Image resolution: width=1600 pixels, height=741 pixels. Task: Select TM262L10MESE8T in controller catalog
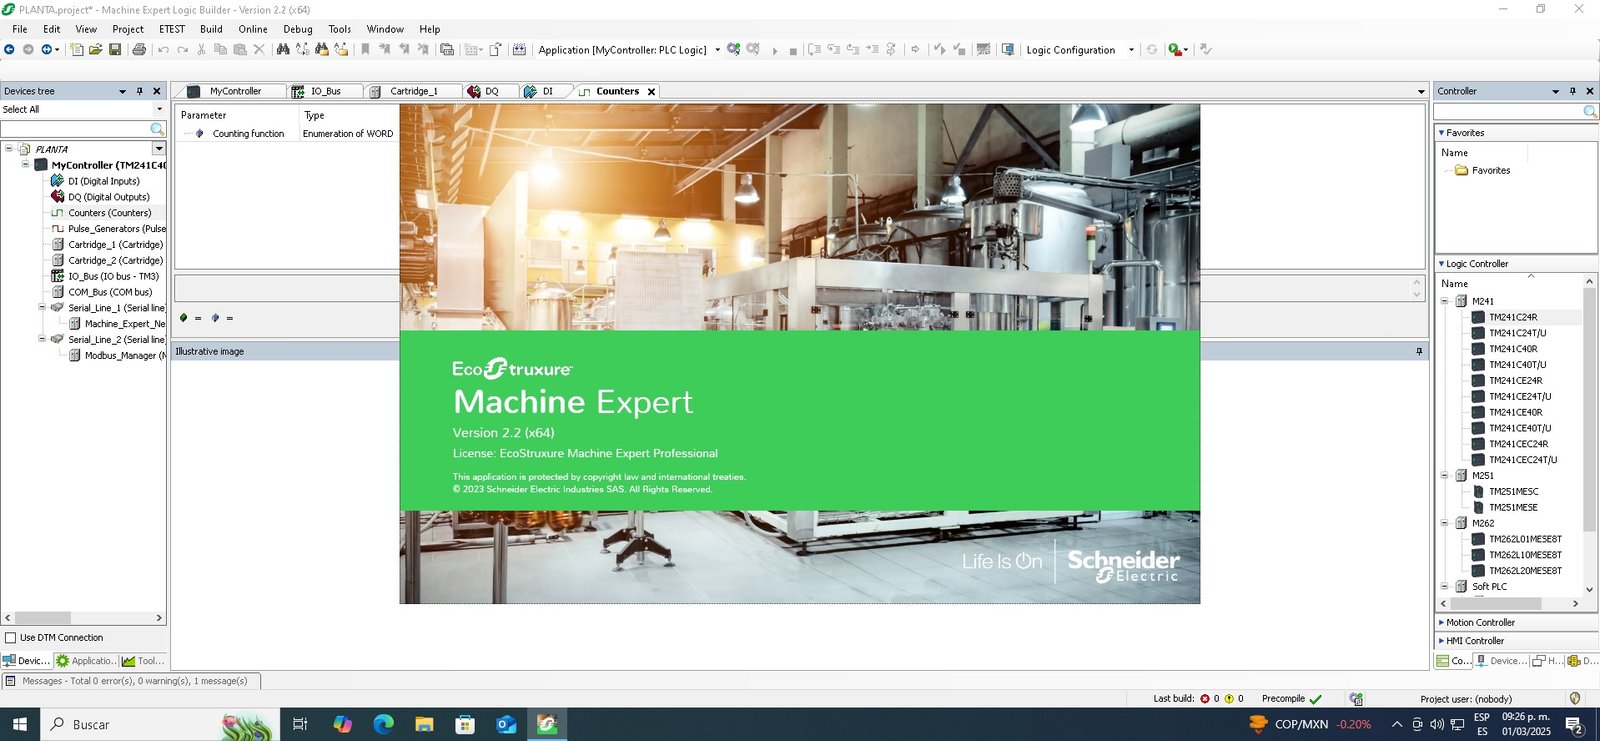1525,555
